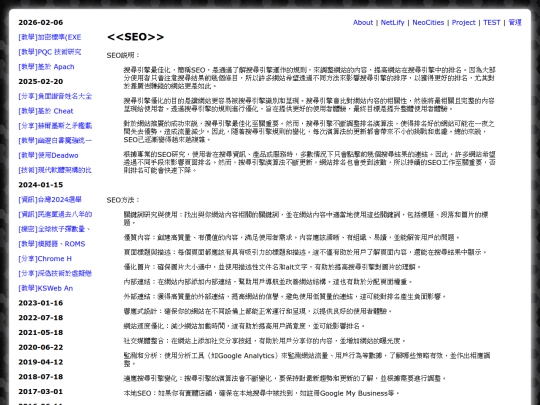Click the paragraph mentioning Google Analytics
The image size is (540, 405).
click(307, 360)
